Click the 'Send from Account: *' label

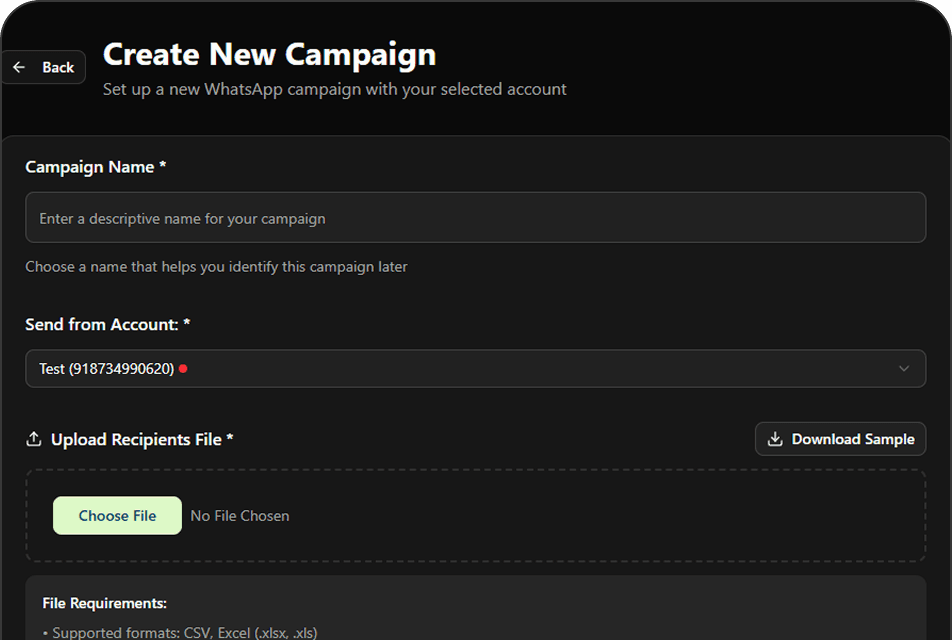[x=107, y=324]
